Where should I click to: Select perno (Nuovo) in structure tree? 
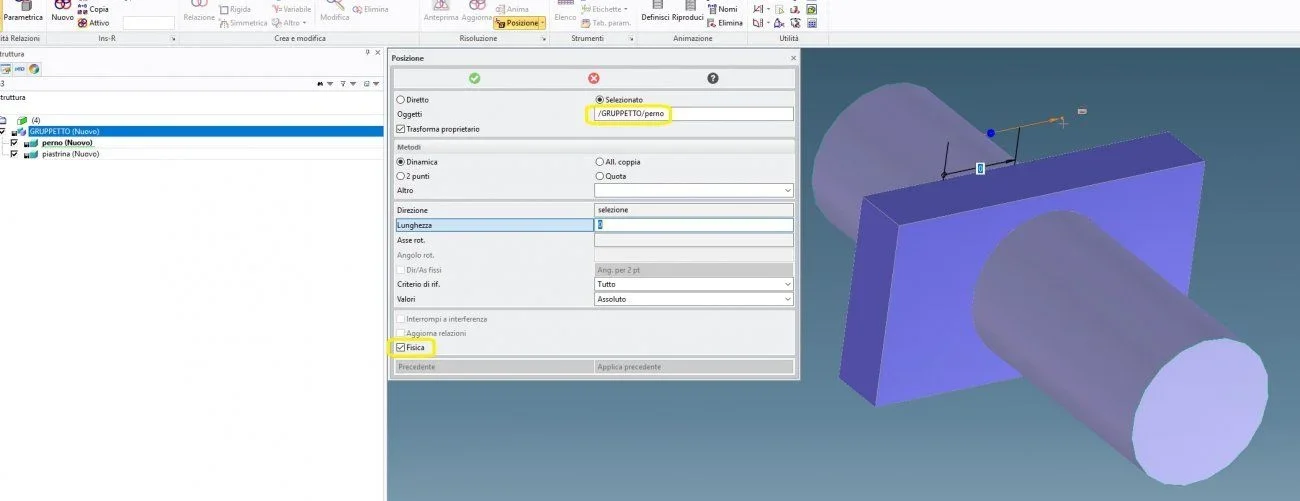(60, 143)
